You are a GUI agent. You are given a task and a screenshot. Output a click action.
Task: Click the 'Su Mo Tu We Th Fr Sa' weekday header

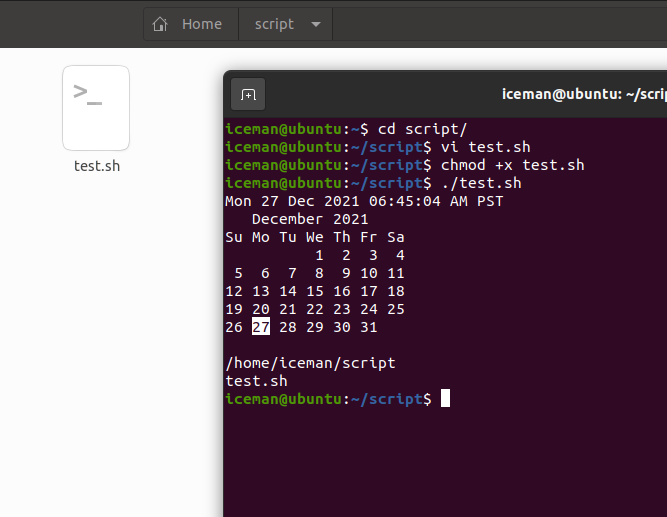click(315, 237)
